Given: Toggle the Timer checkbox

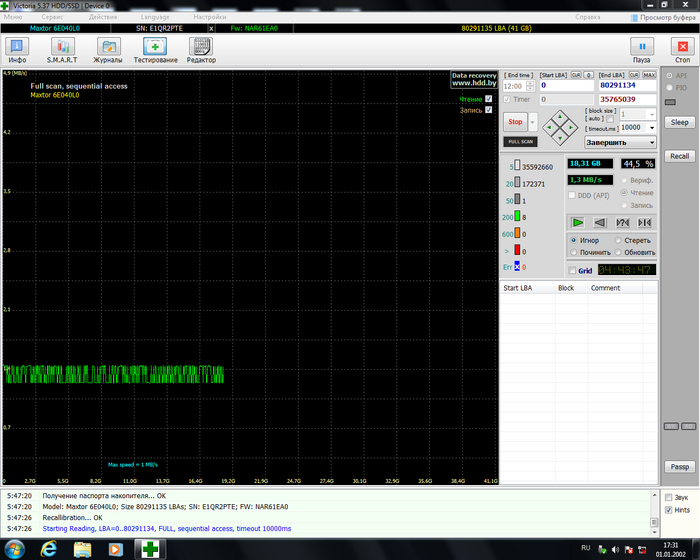Looking at the screenshot, I should [507, 99].
